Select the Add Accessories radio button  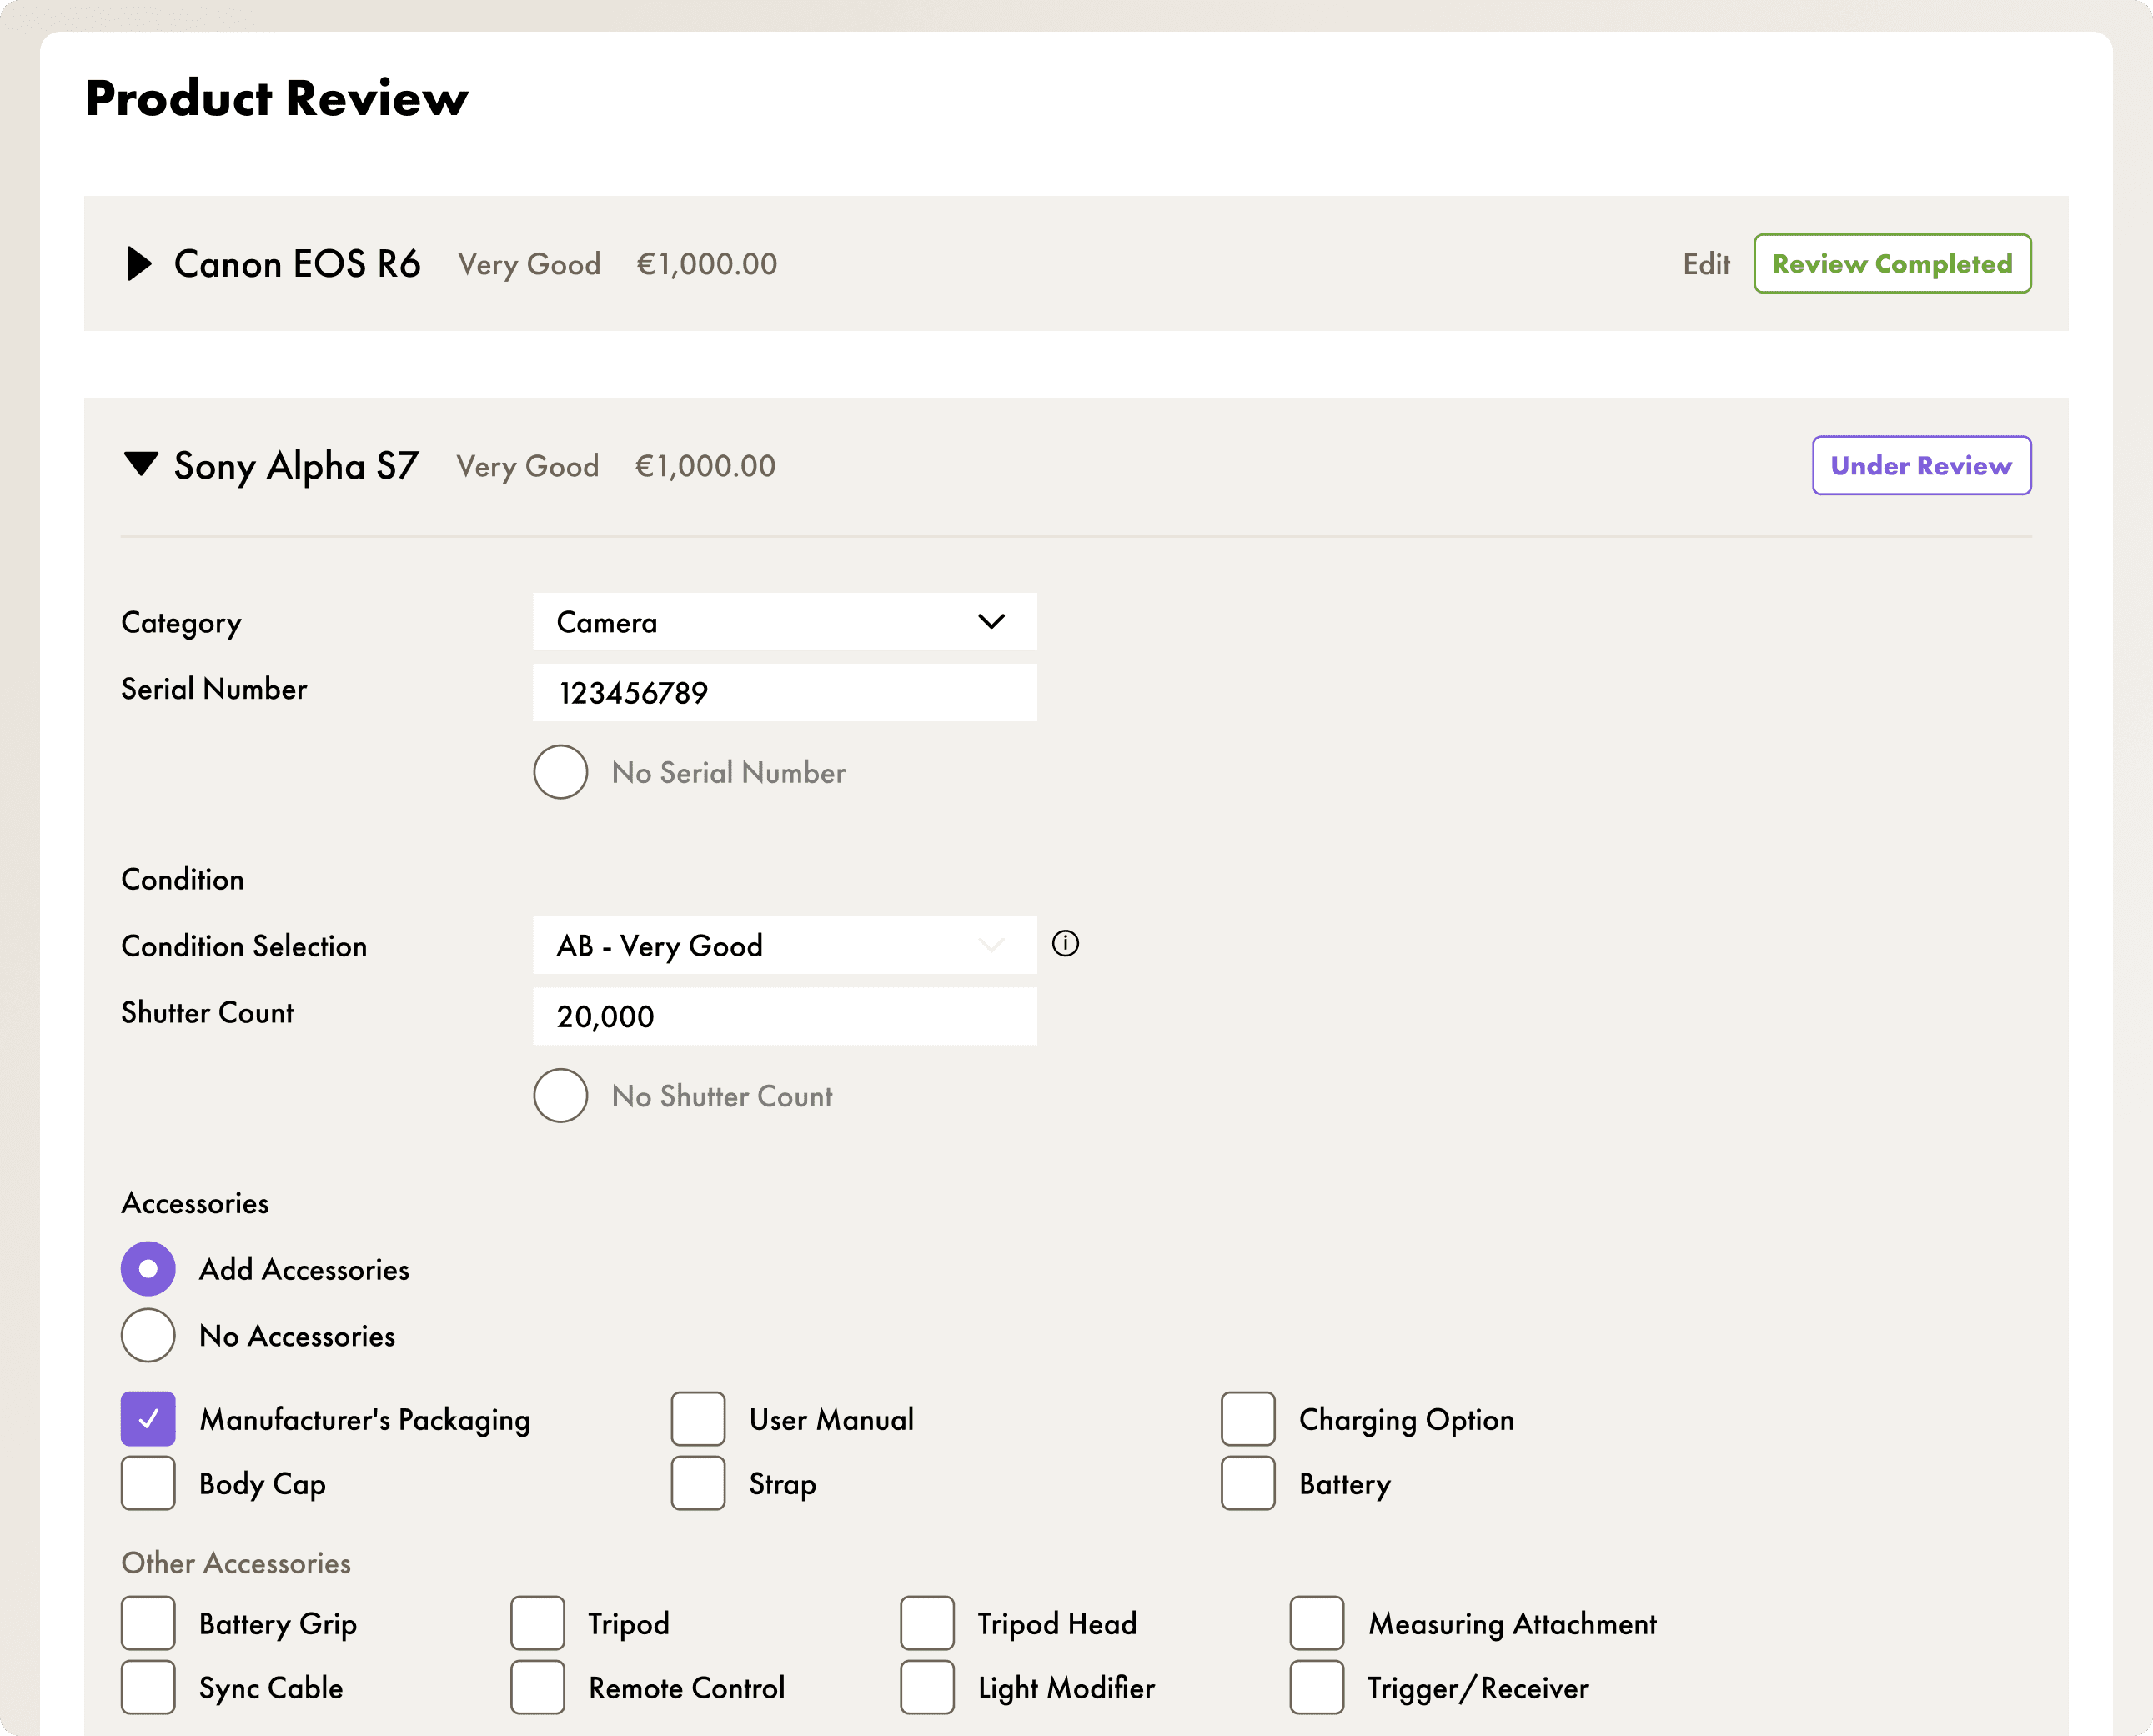pos(148,1269)
